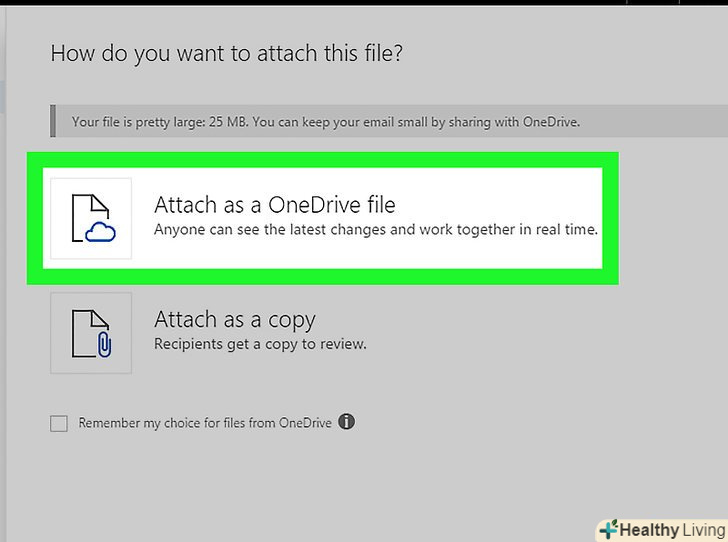Click the 'How do you want to attach this file?' heading

pyautogui.click(x=226, y=53)
